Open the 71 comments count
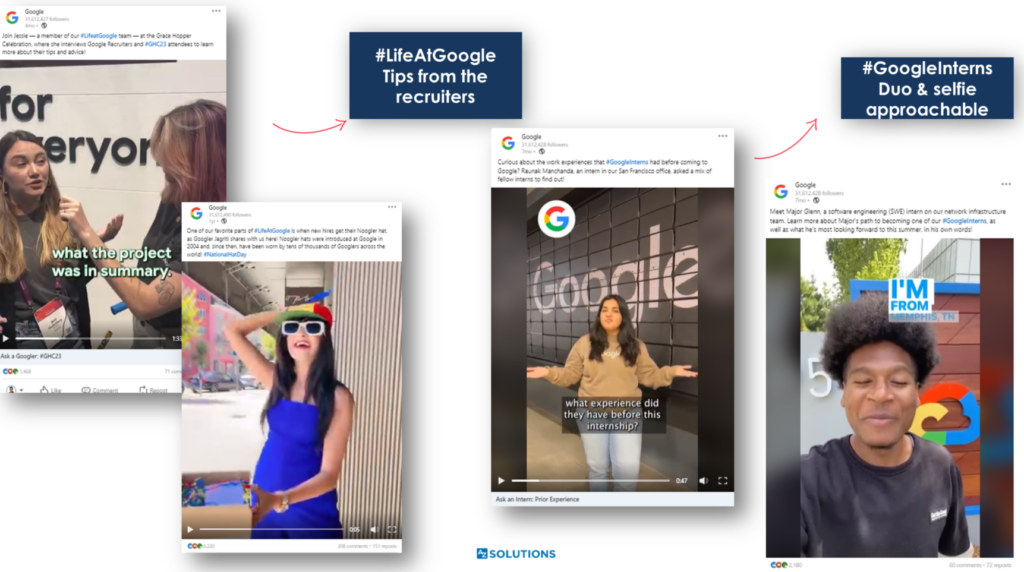Viewport: 1024px width, 572px height. pos(172,371)
